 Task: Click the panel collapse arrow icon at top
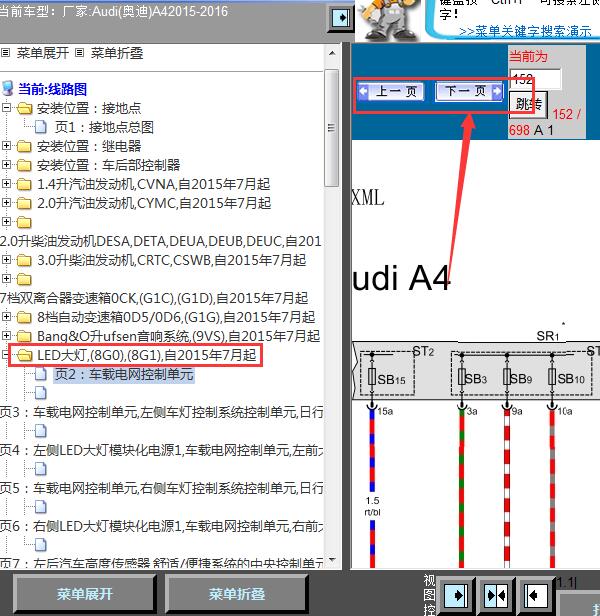tap(340, 18)
